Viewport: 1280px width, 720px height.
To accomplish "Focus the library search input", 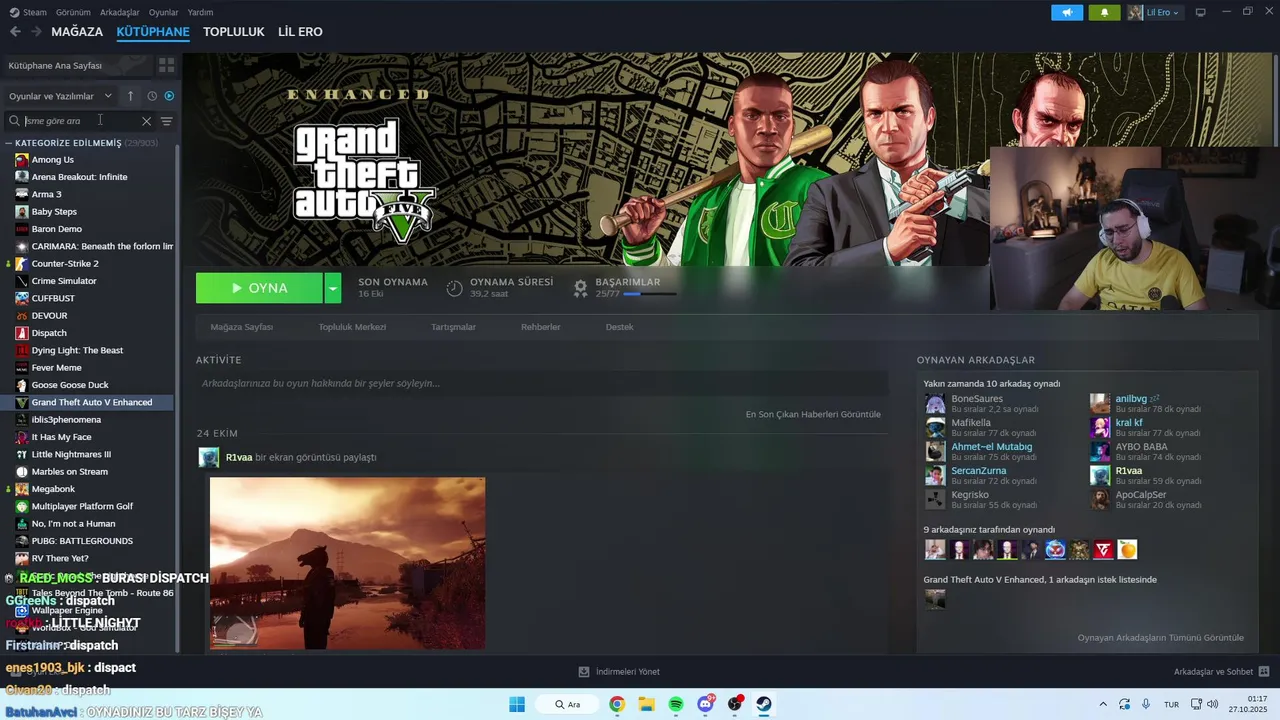I will click(x=80, y=121).
